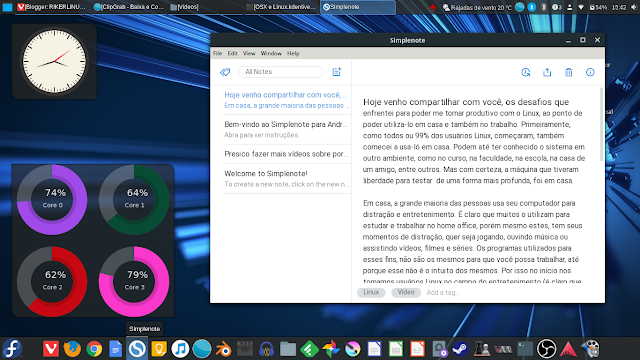Switch to OSX e Linux kdenlive taskbar window
The height and width of the screenshot is (360, 640).
pos(282,7)
